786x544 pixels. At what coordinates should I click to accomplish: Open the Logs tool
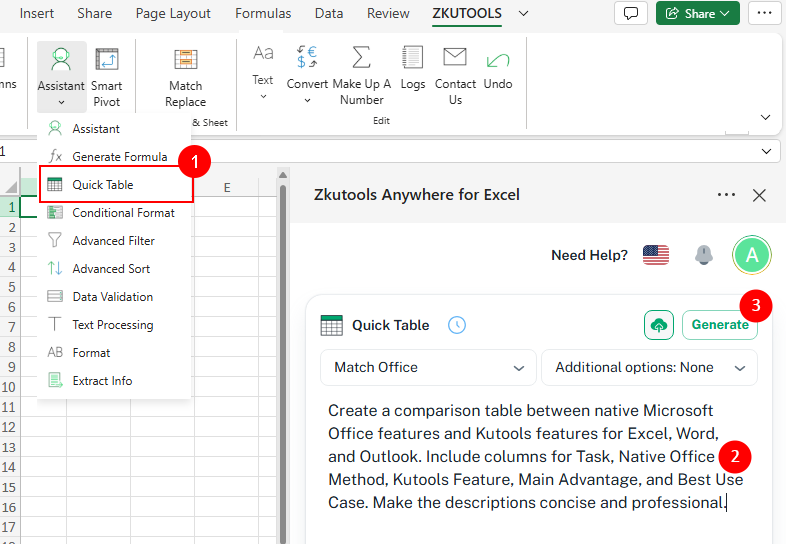click(x=413, y=68)
